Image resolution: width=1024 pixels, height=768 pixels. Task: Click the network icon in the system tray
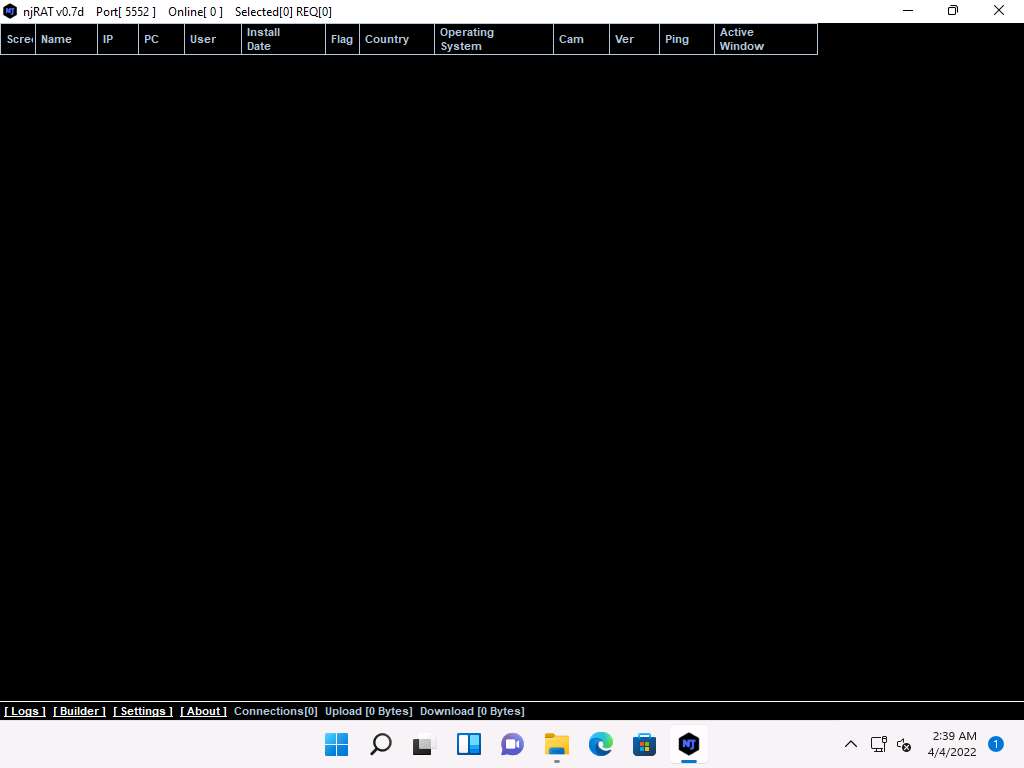click(x=879, y=744)
